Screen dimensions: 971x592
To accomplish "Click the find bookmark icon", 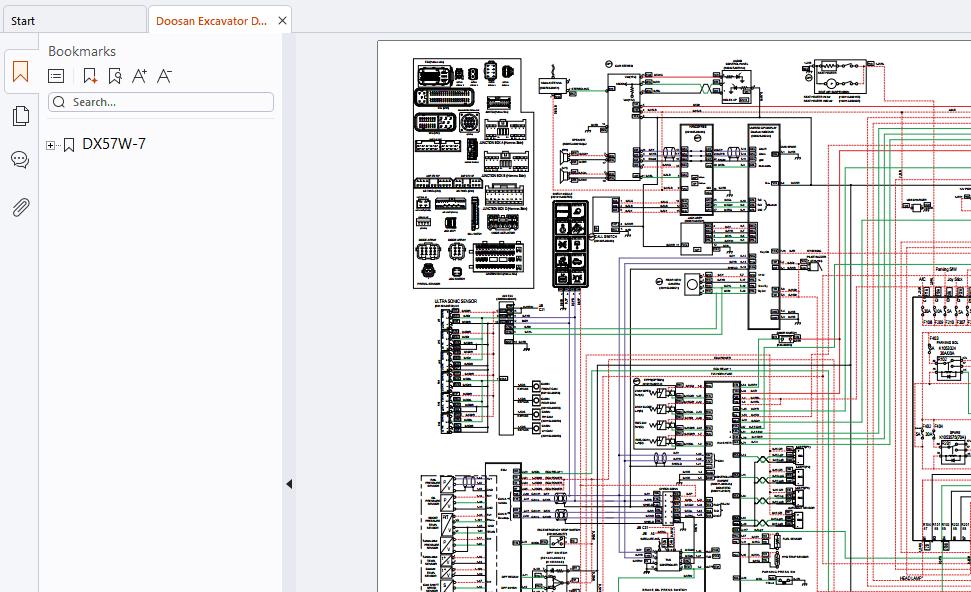I will pyautogui.click(x=115, y=76).
